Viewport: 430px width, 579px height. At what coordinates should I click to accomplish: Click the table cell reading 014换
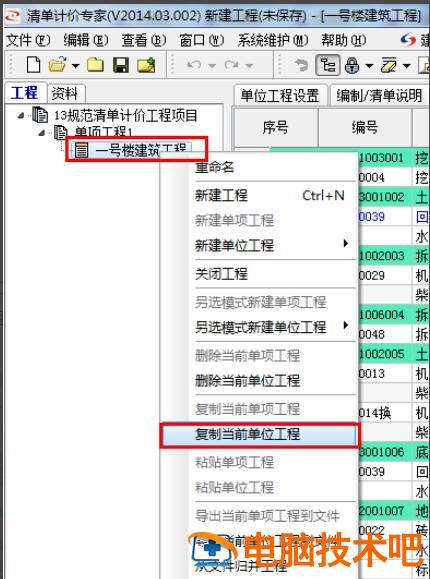coord(385,413)
